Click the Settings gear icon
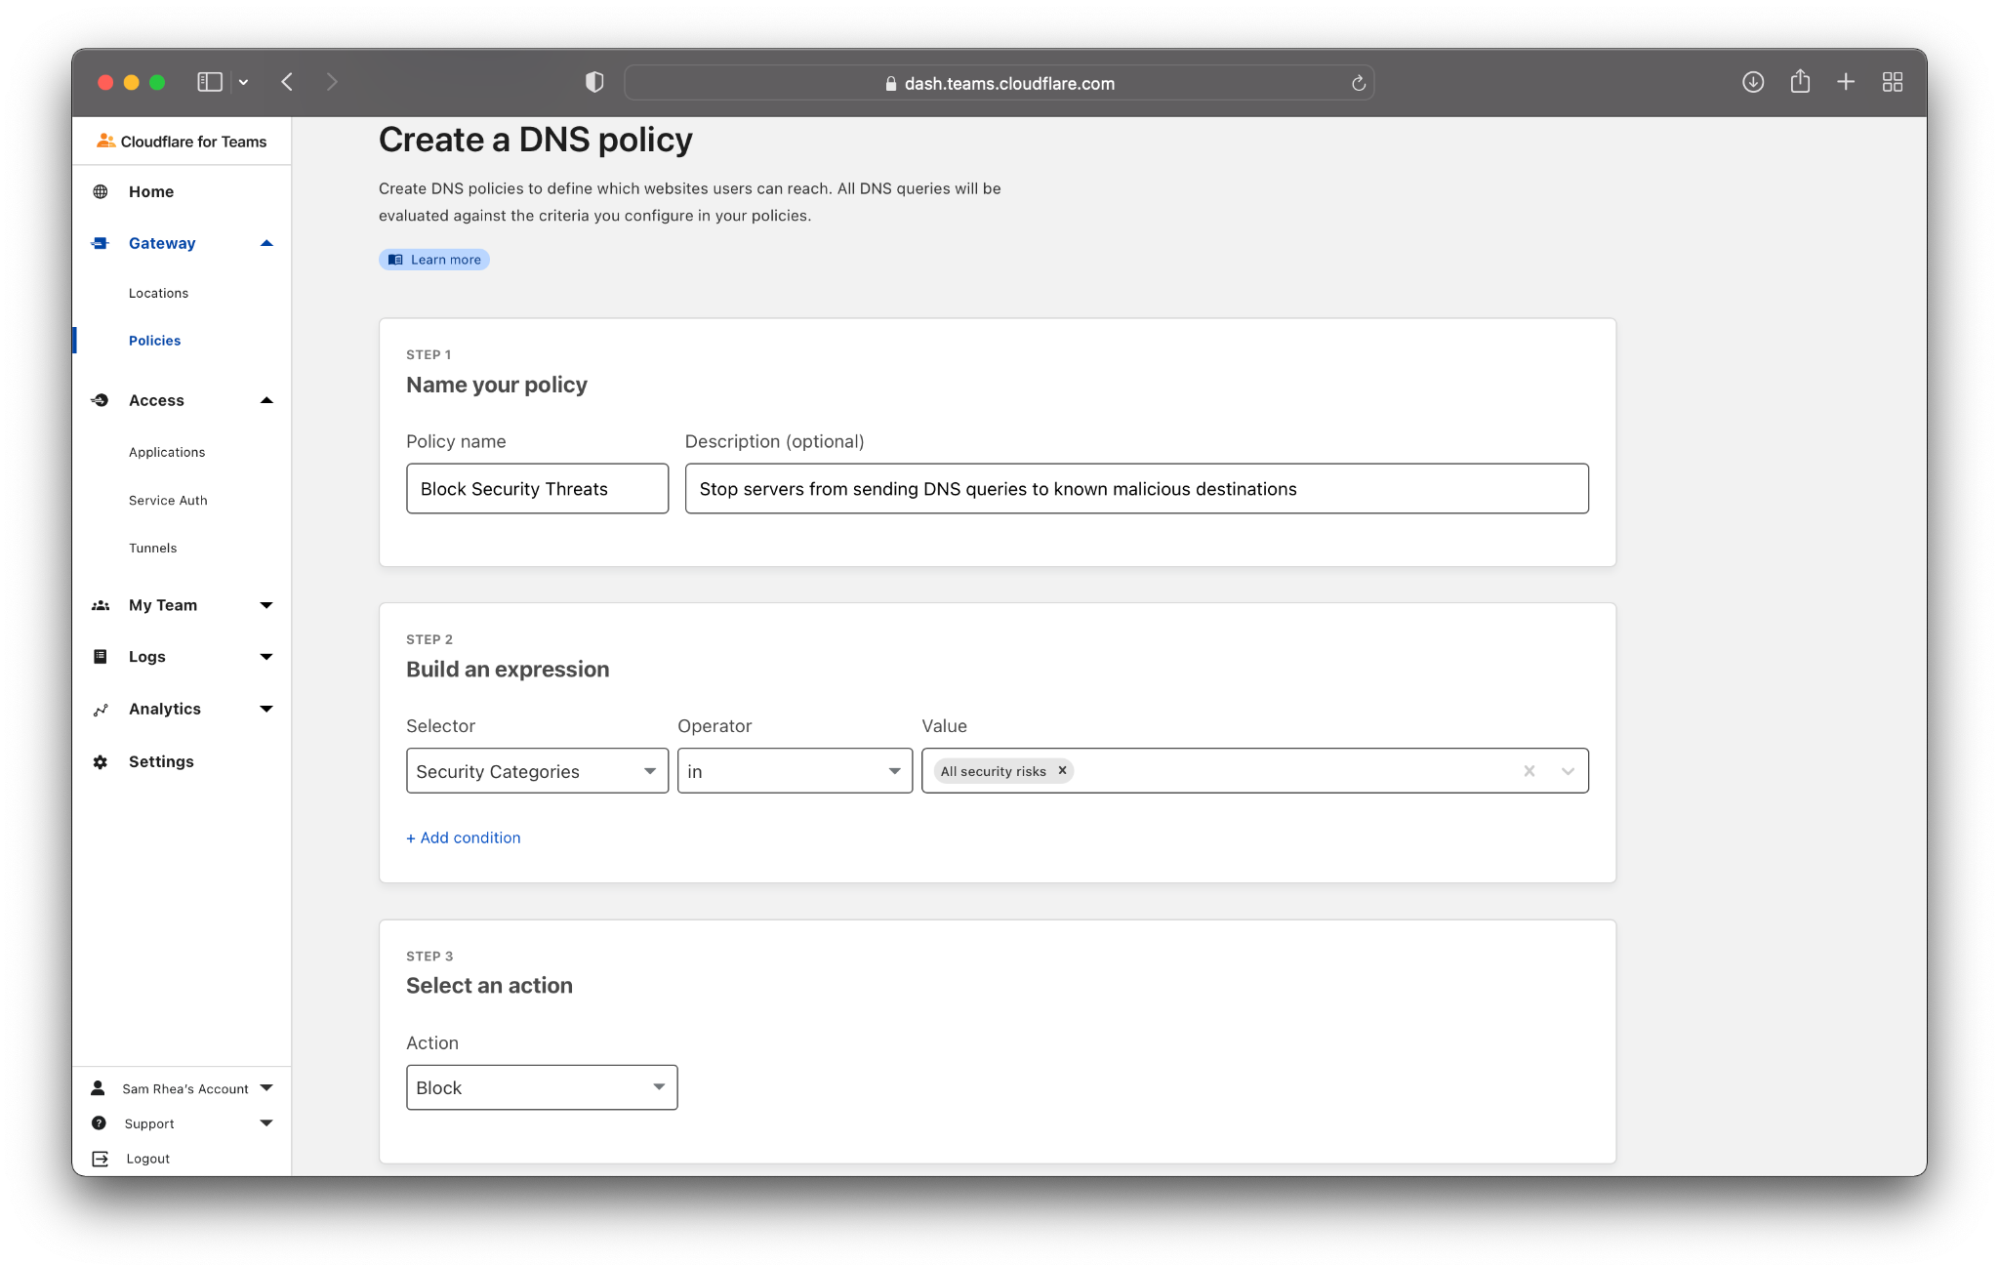The image size is (1999, 1271). tap(100, 762)
